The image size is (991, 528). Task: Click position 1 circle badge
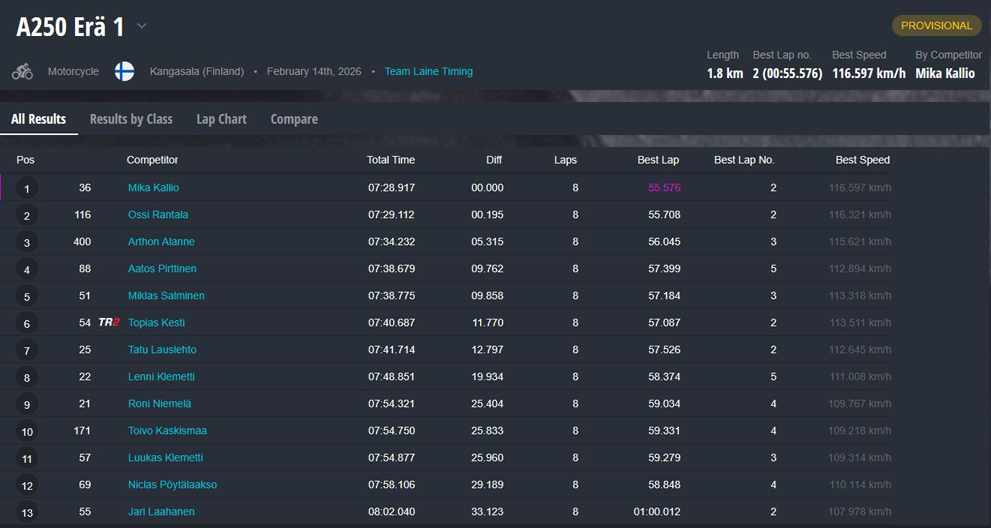(x=27, y=188)
